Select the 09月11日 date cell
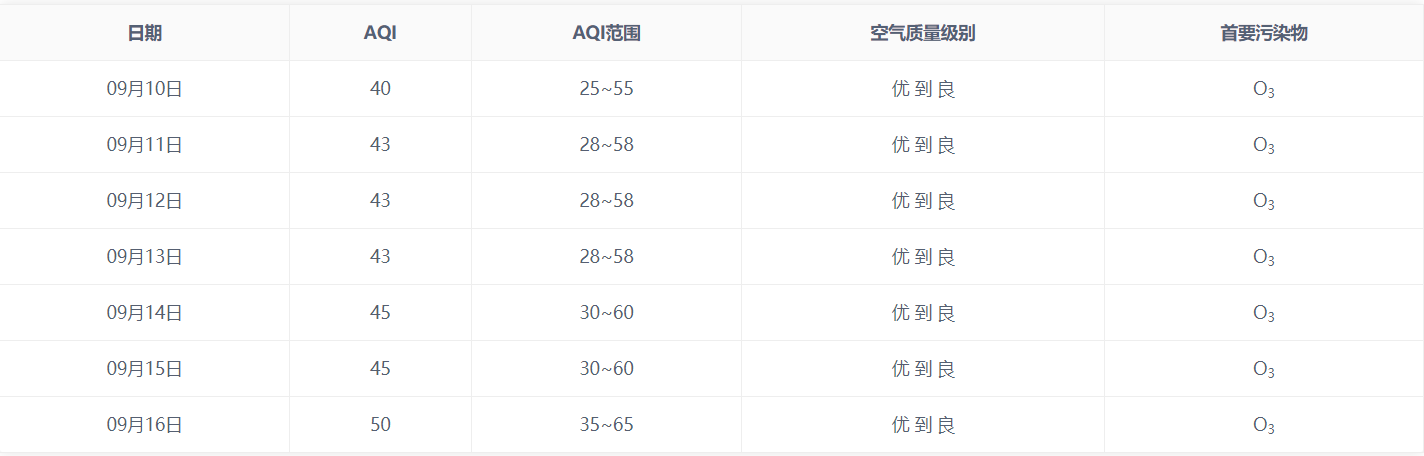1424x456 pixels. point(145,145)
